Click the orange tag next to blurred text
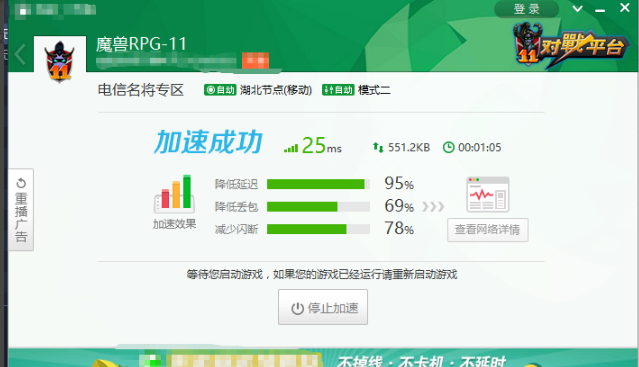Viewport: 639px width, 367px height. (256, 61)
